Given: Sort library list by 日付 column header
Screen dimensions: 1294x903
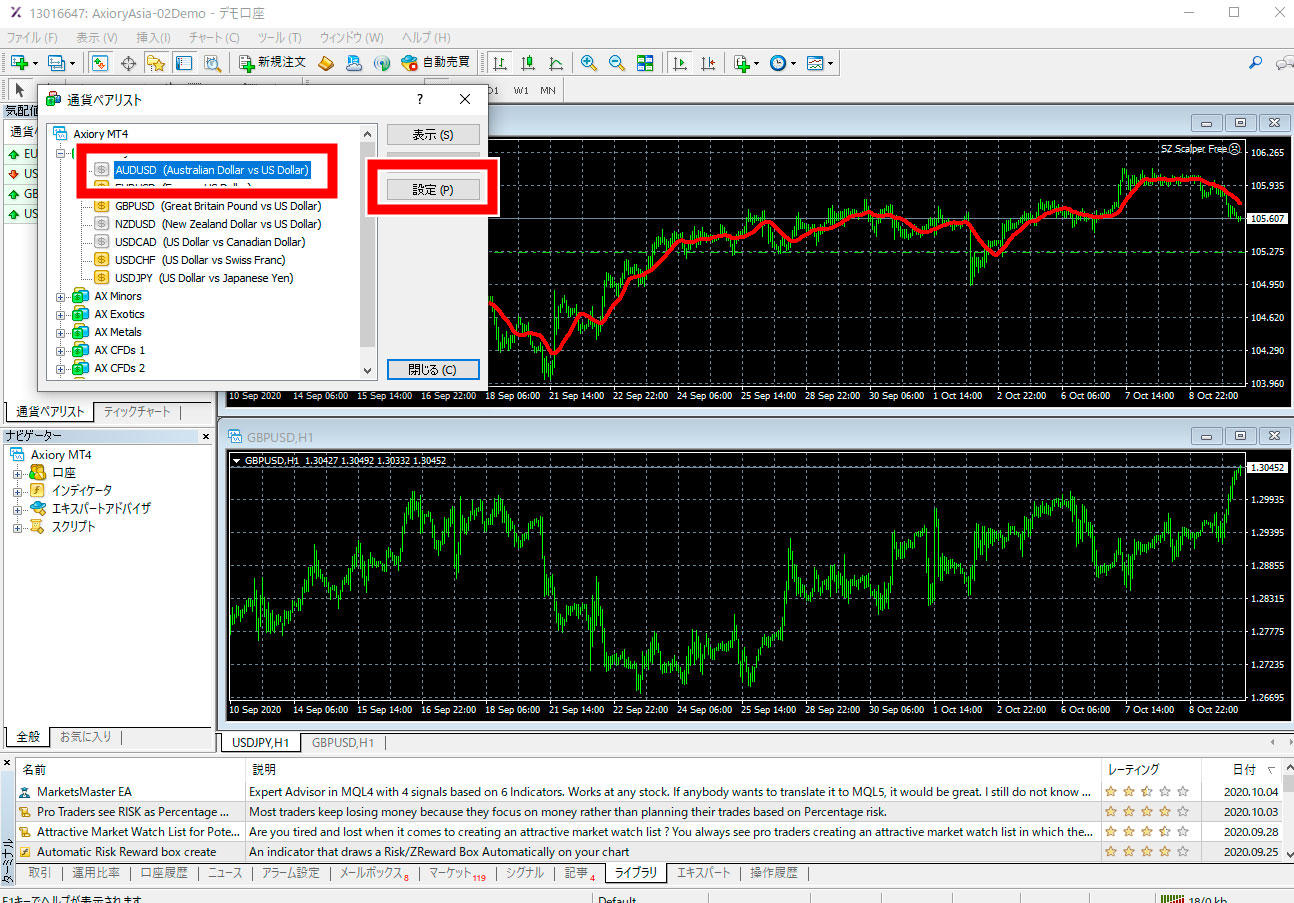Looking at the screenshot, I should point(1244,770).
